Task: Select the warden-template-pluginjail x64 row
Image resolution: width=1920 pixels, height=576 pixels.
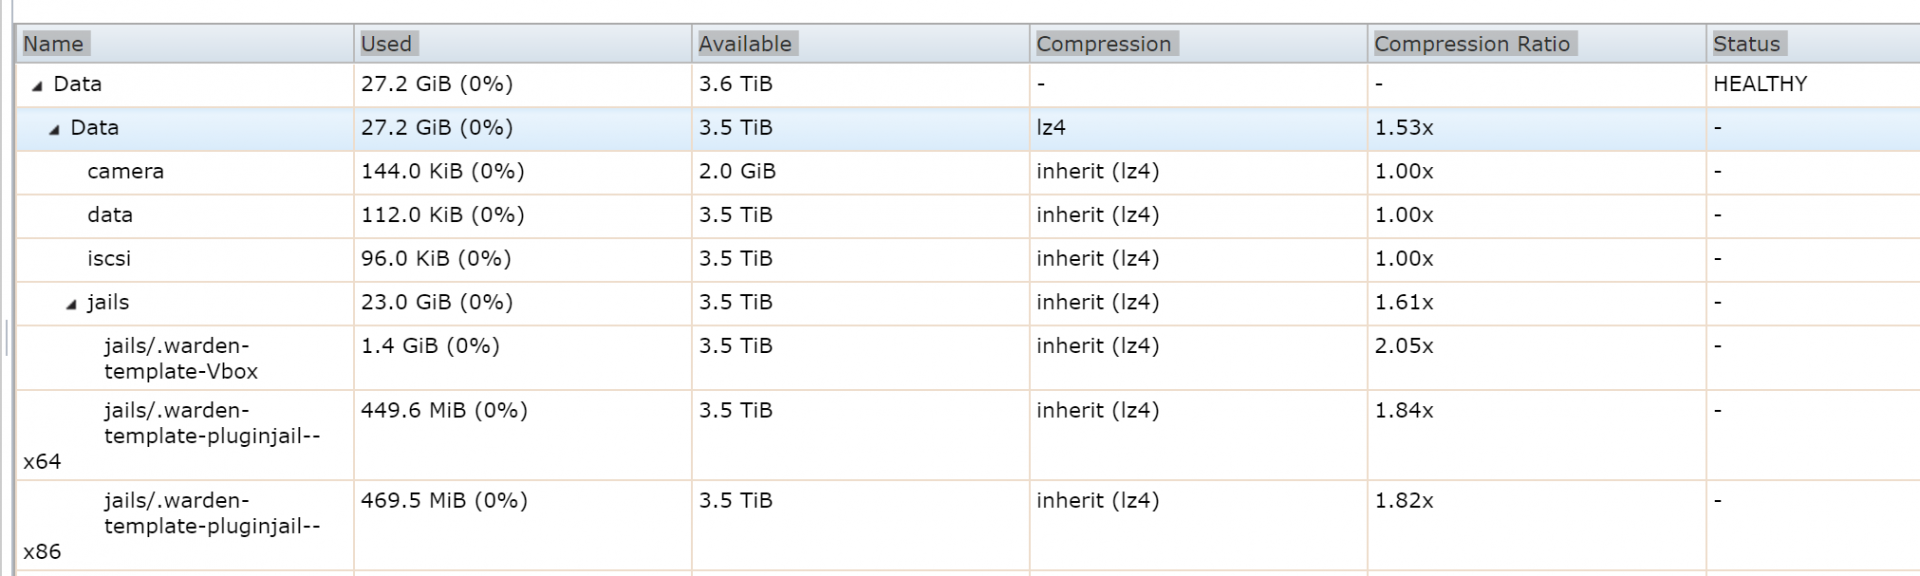Action: click(x=967, y=435)
